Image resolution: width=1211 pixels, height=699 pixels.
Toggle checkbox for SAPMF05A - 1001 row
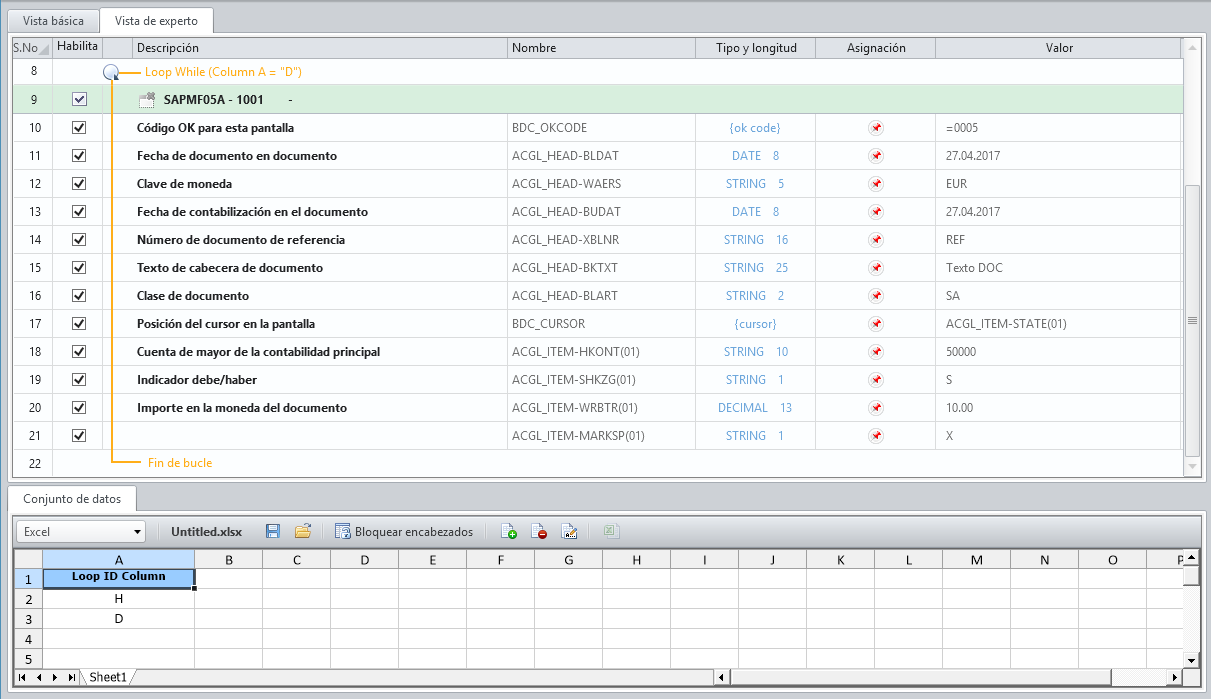[79, 100]
